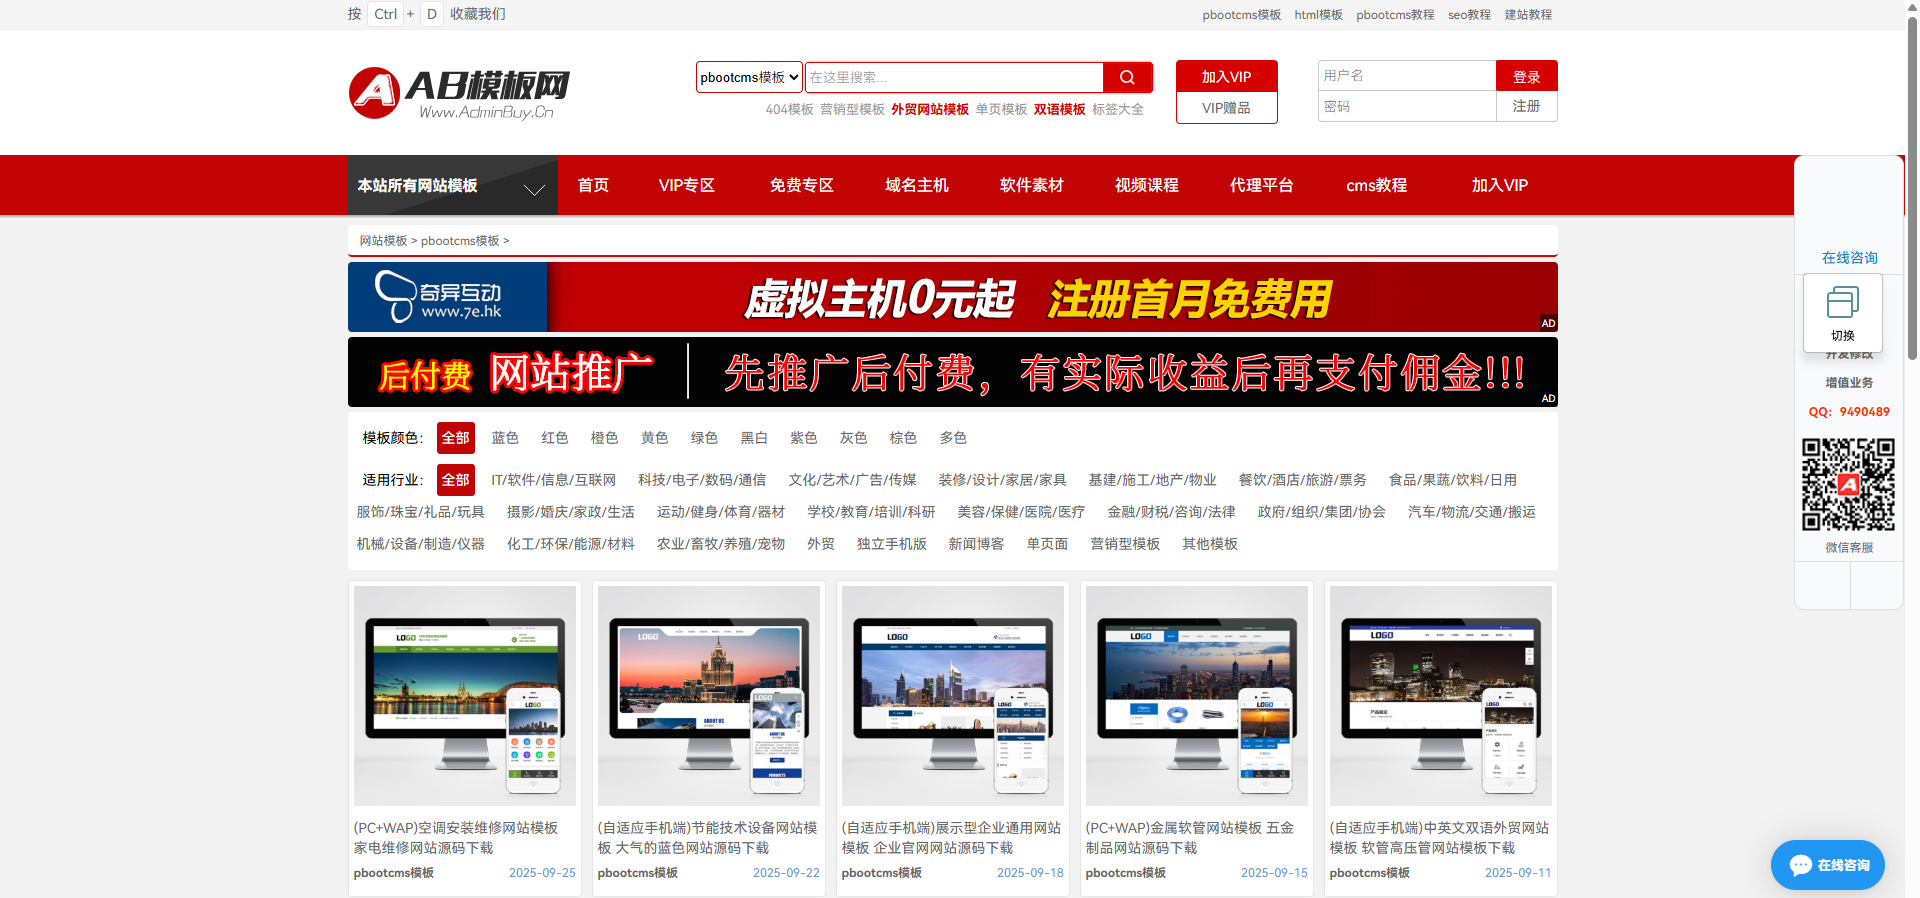
Task: Click the 注册 register button
Action: [x=1526, y=106]
